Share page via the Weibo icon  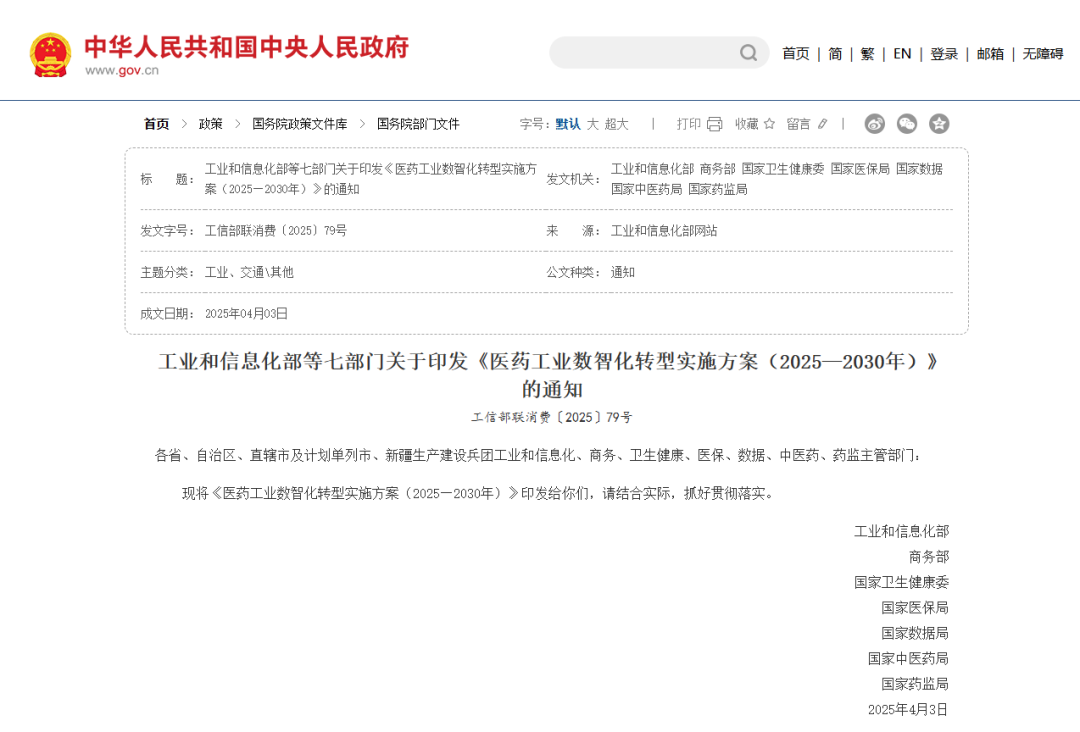click(875, 124)
